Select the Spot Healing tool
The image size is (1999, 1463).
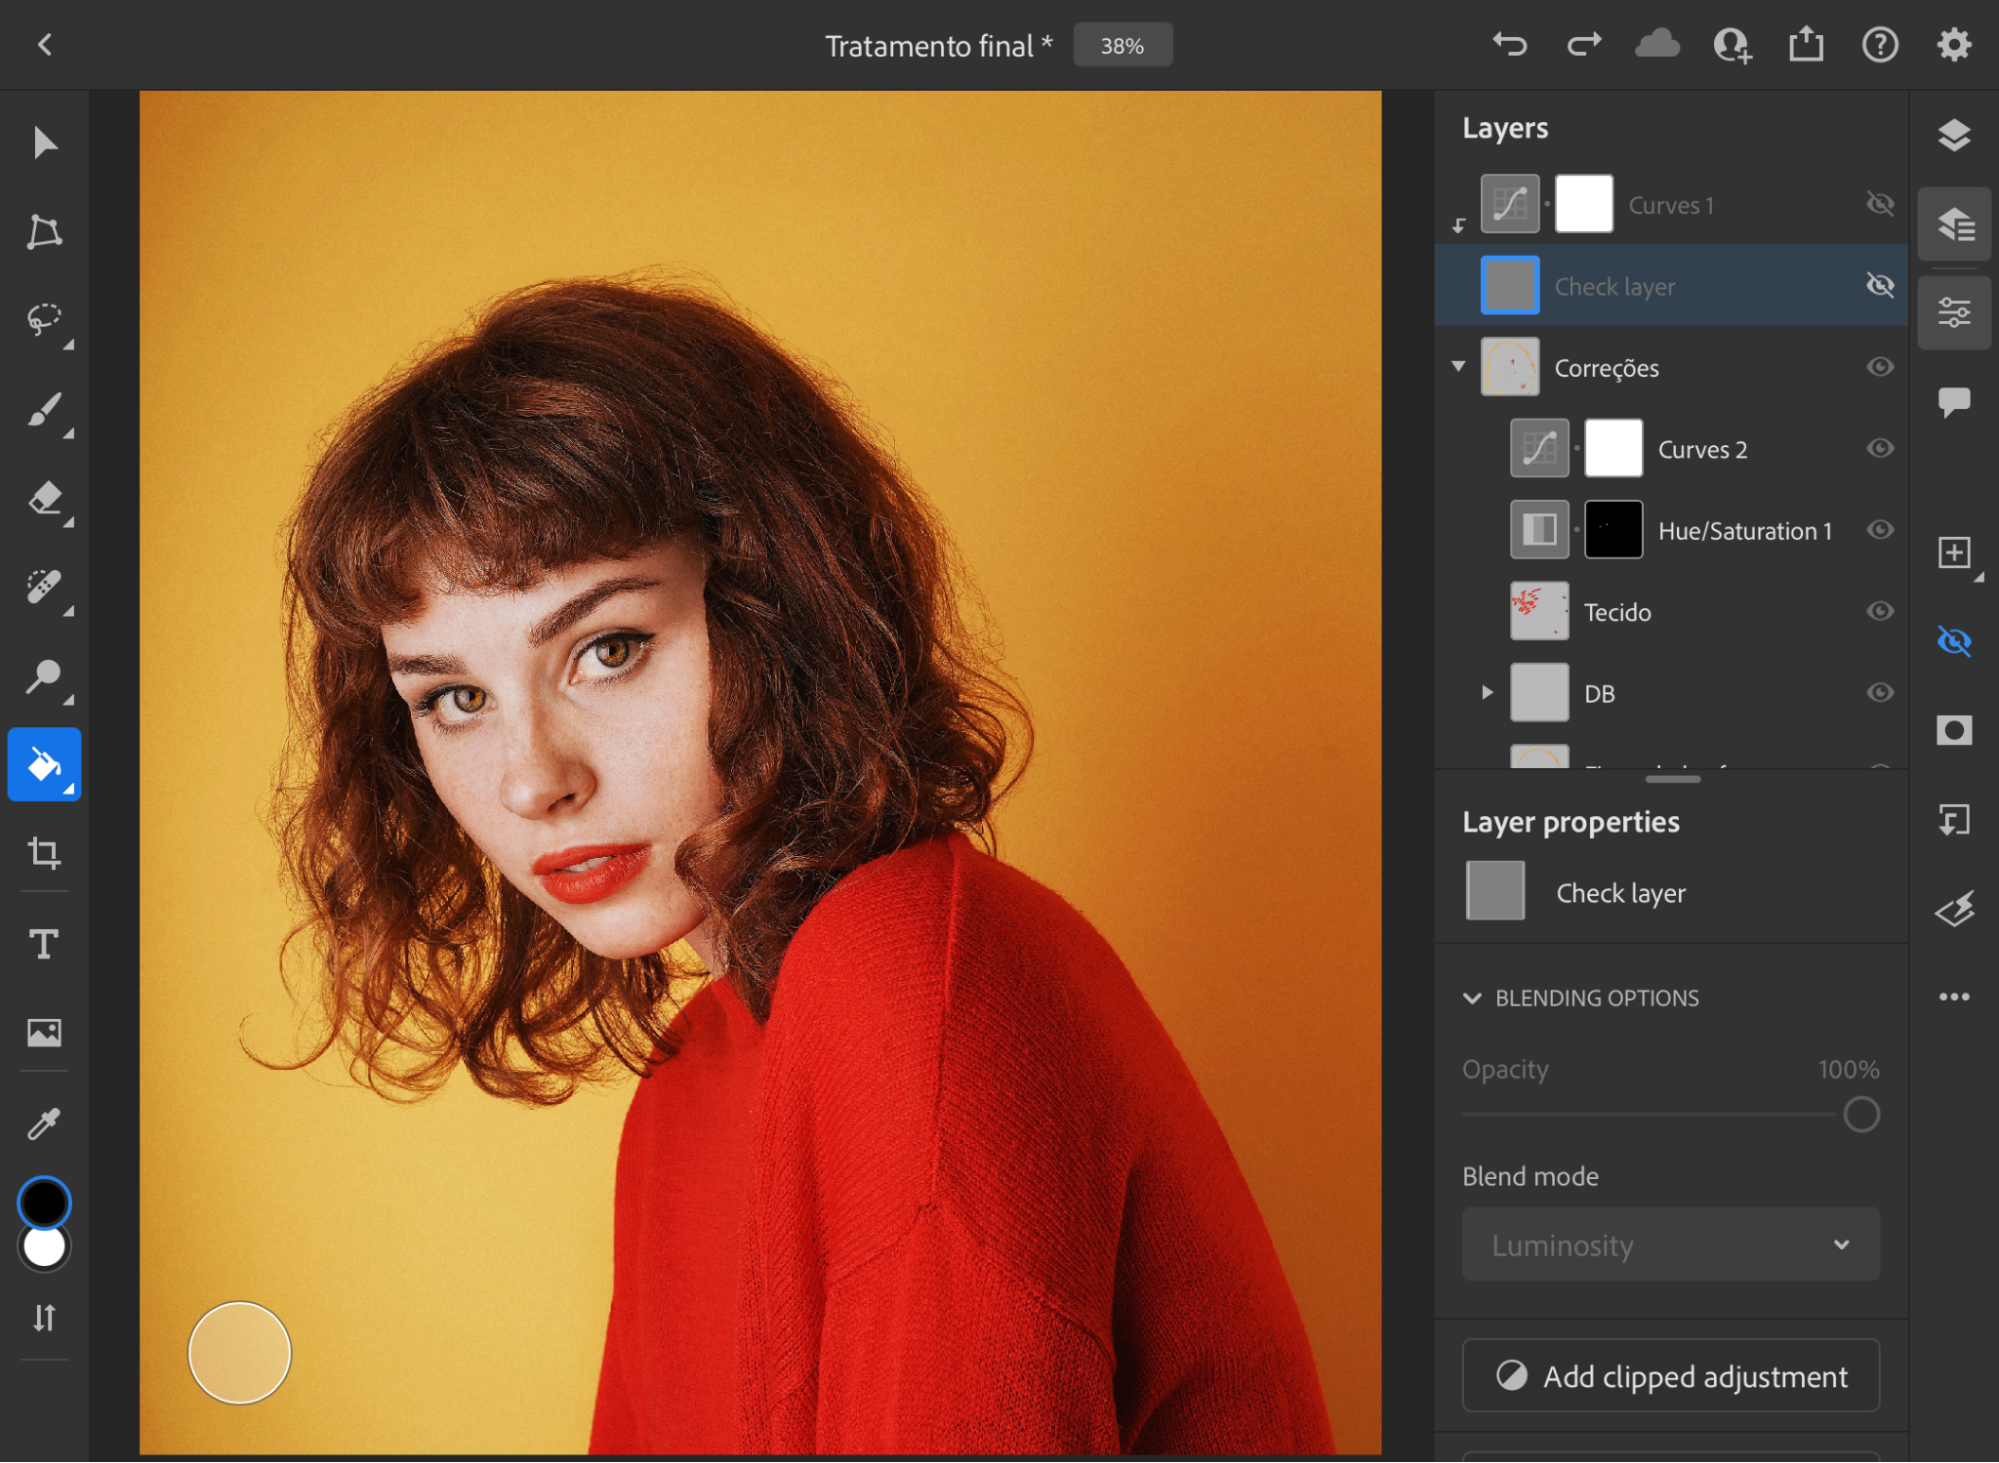tap(44, 587)
